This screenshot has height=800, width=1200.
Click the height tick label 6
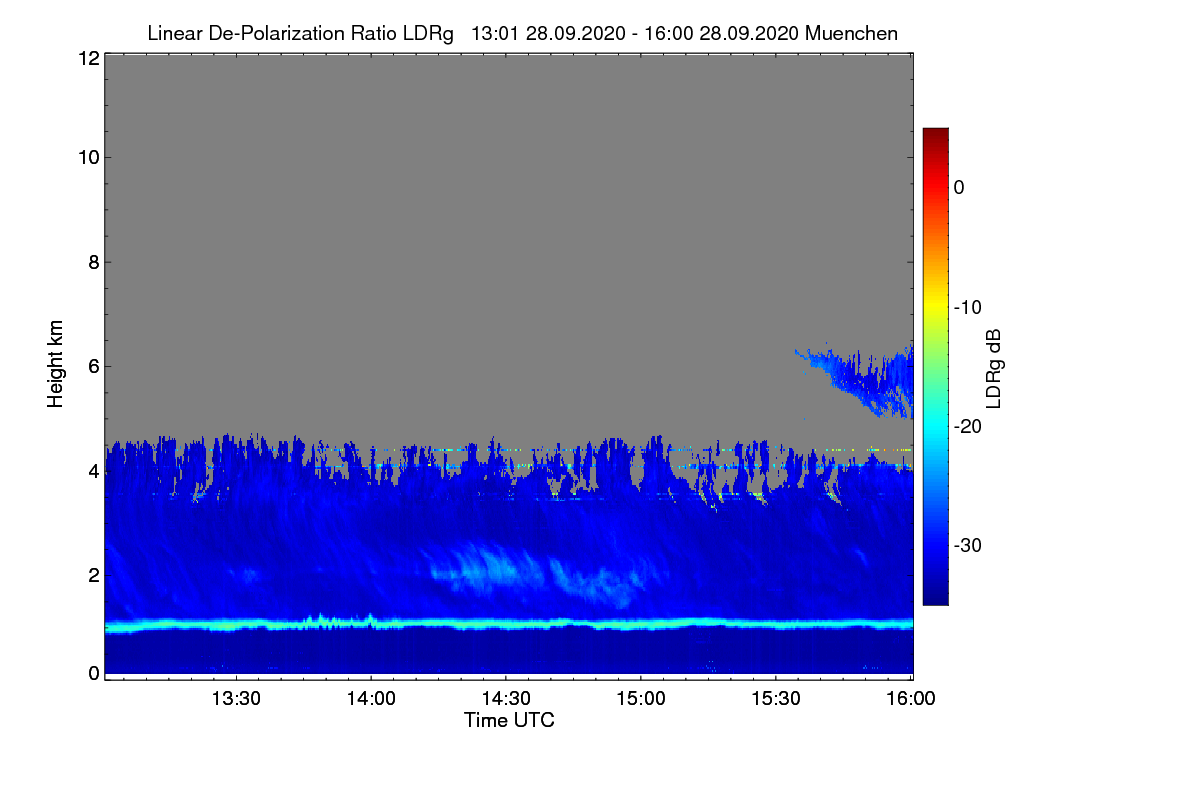(x=92, y=366)
